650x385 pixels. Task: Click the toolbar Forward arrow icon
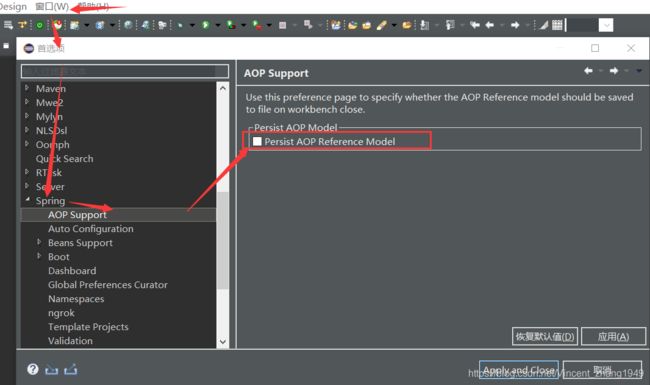(515, 25)
